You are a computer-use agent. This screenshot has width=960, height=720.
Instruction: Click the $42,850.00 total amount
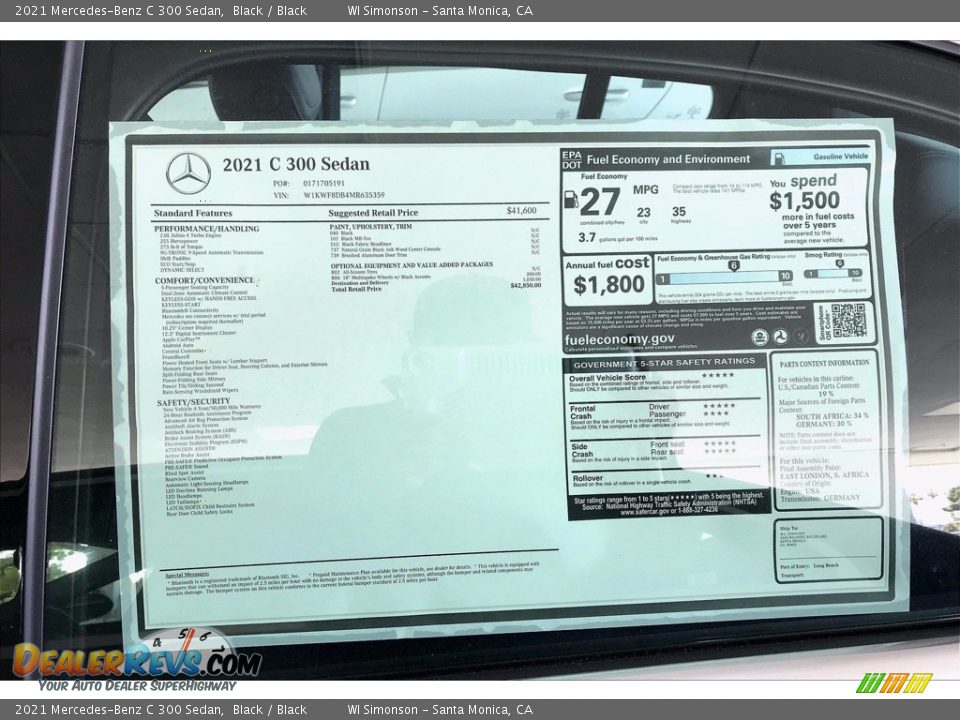(x=526, y=285)
